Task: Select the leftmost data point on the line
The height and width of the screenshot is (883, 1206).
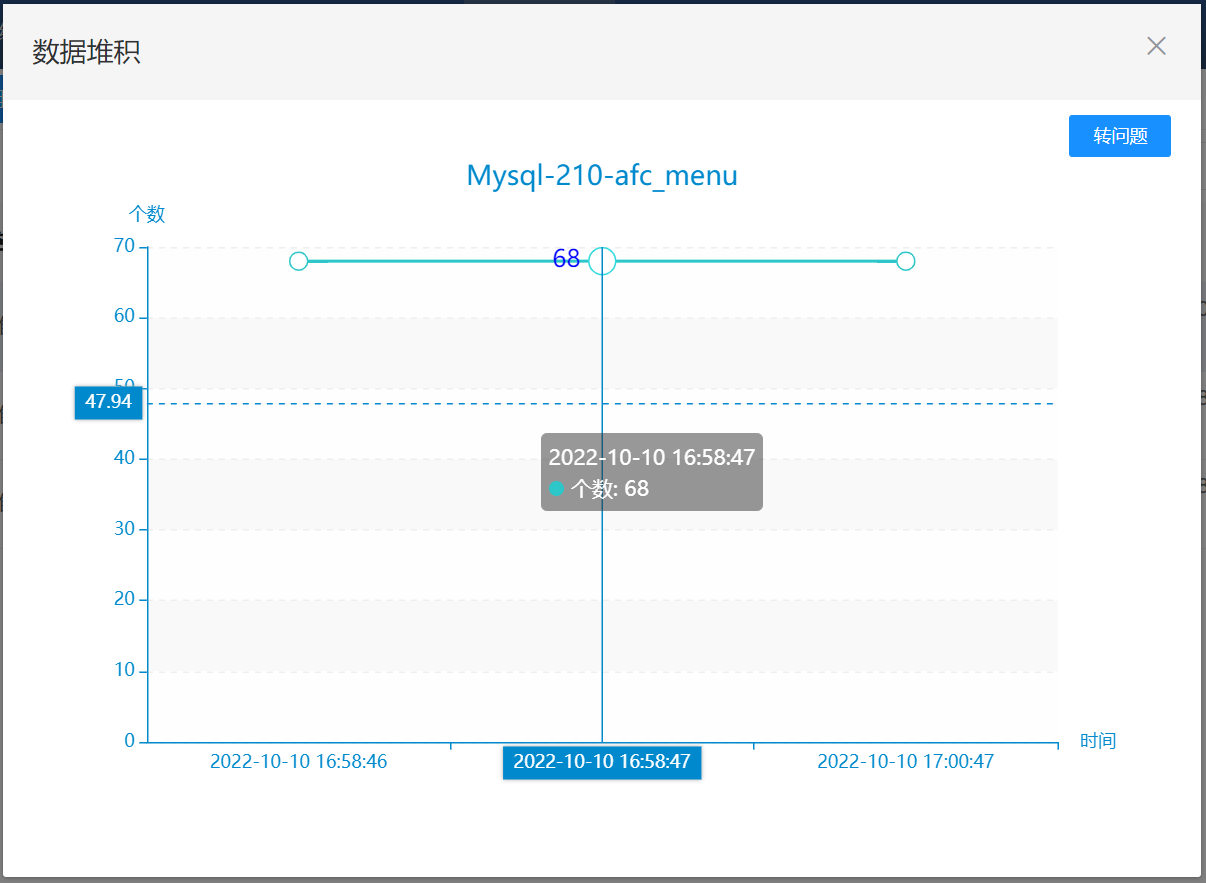Action: point(298,261)
